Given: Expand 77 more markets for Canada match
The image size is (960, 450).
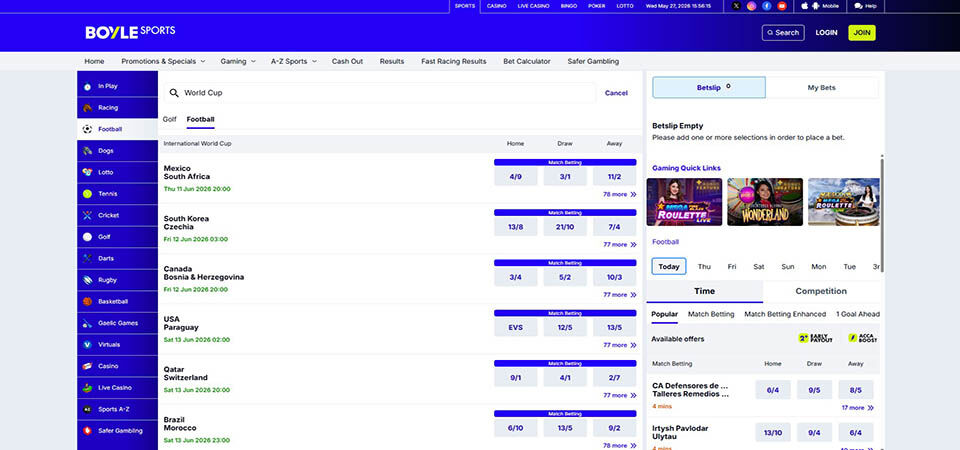Looking at the screenshot, I should (620, 294).
